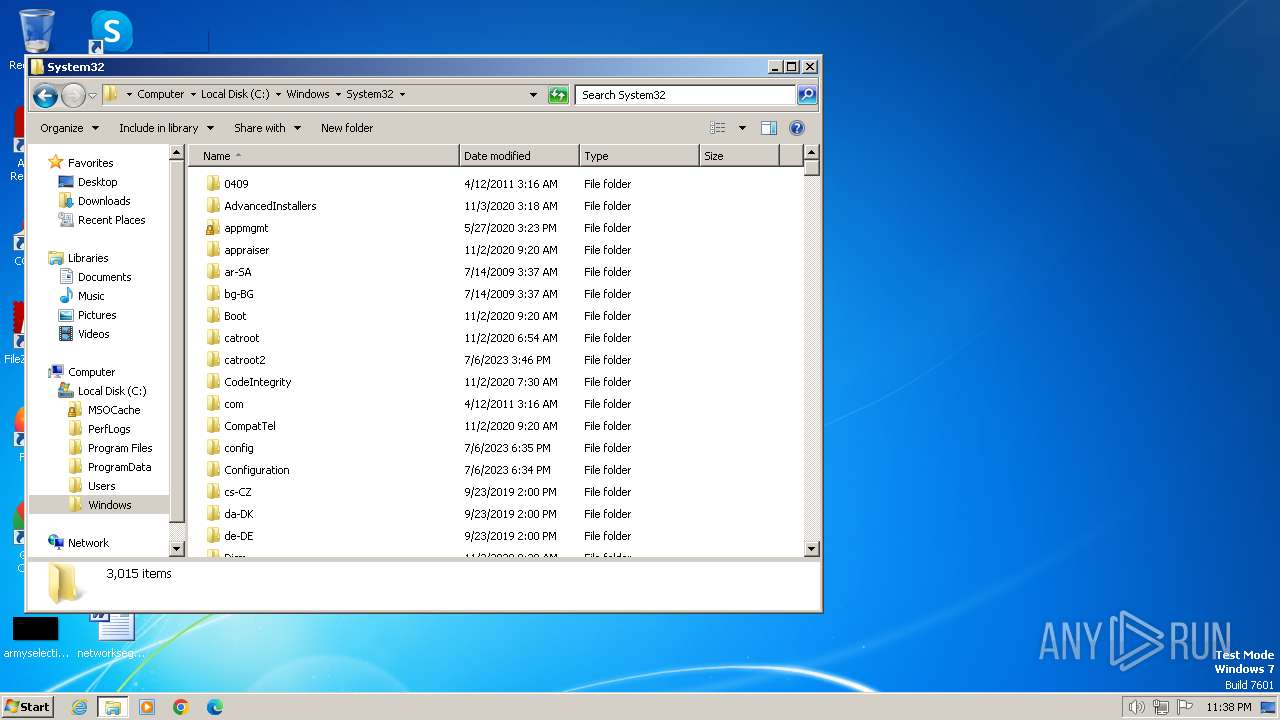Select Users folder in the tree
1280x720 pixels.
(x=101, y=486)
